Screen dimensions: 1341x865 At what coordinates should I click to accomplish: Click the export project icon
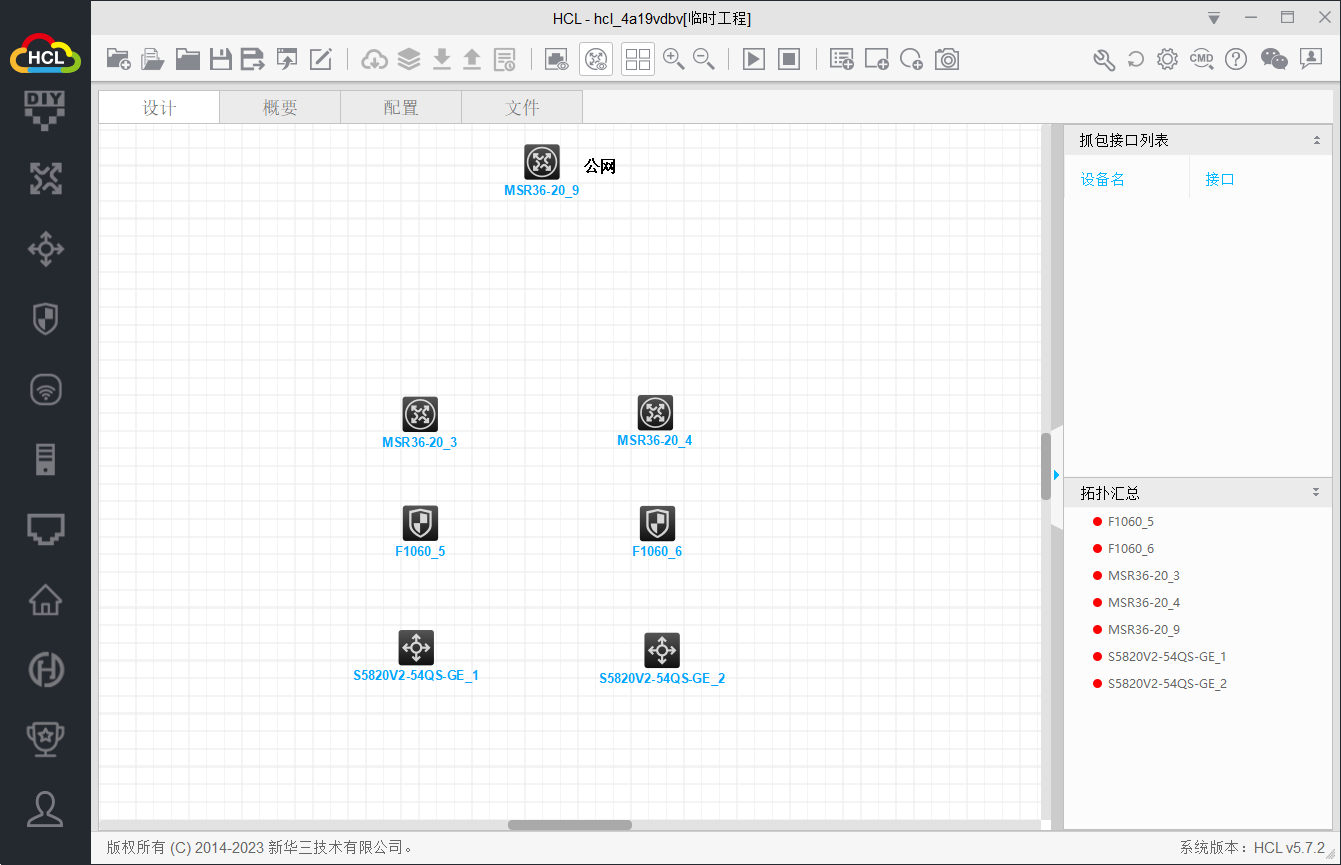[x=288, y=59]
